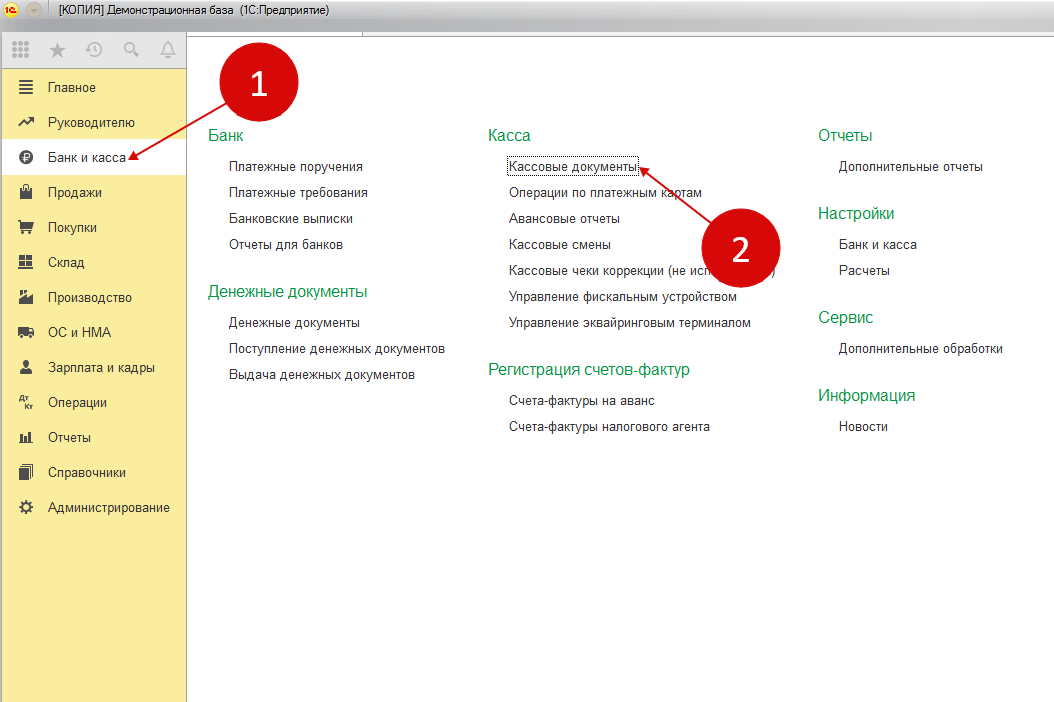Viewport: 1054px width, 702px height.
Task: Open Банковские выписки
Action: (x=290, y=218)
